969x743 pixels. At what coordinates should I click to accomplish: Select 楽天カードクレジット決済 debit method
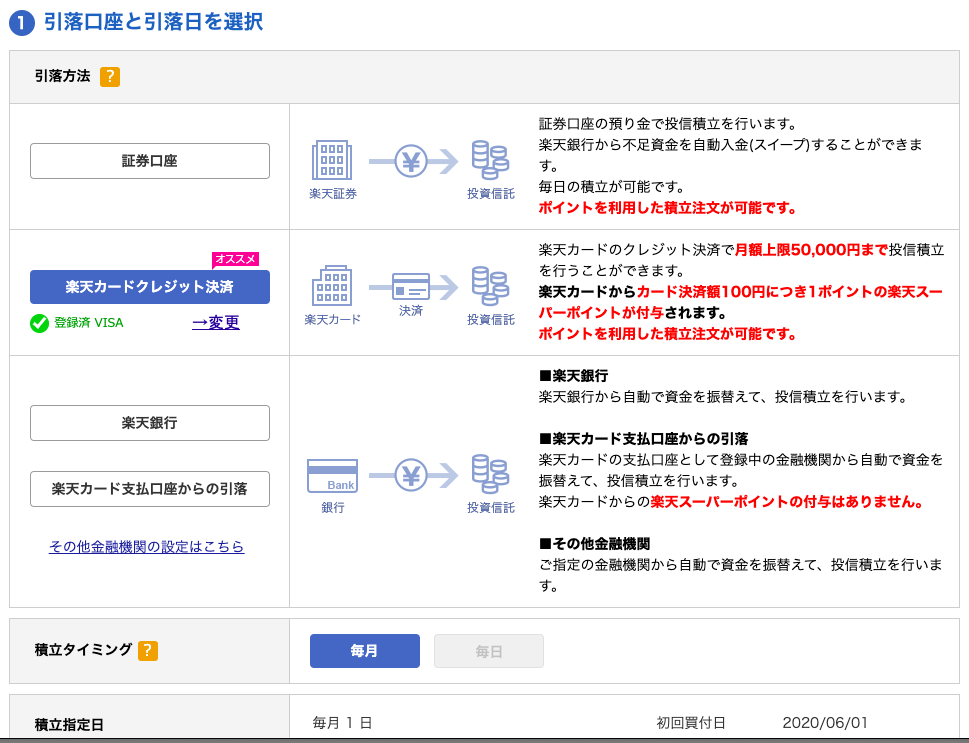click(x=150, y=287)
